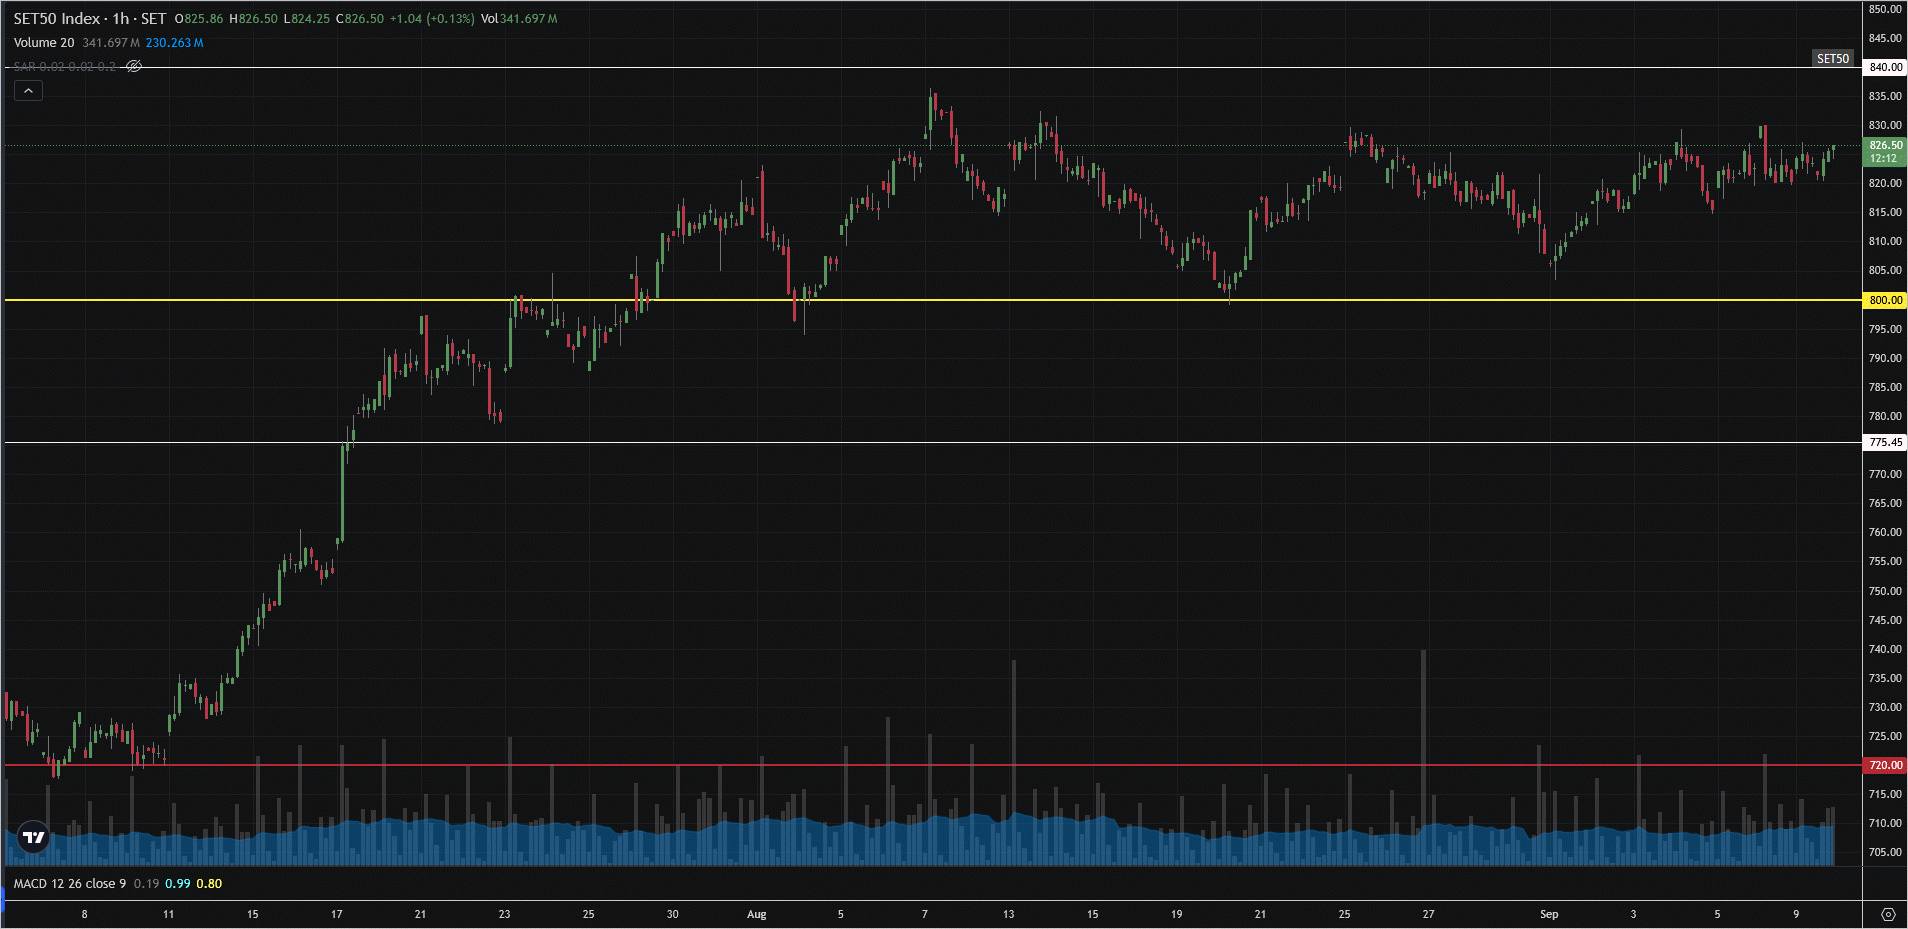Image resolution: width=1908 pixels, height=929 pixels.
Task: Select the MACD 12 26 close 9 legend
Action: [x=70, y=884]
